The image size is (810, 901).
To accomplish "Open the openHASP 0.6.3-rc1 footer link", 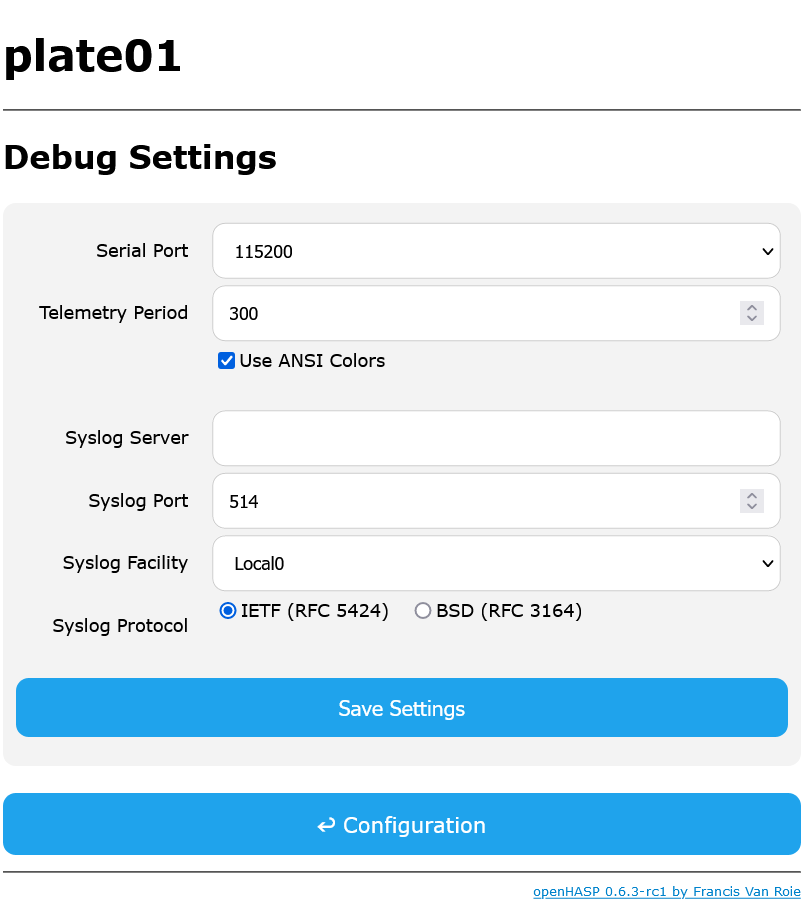I will [666, 891].
